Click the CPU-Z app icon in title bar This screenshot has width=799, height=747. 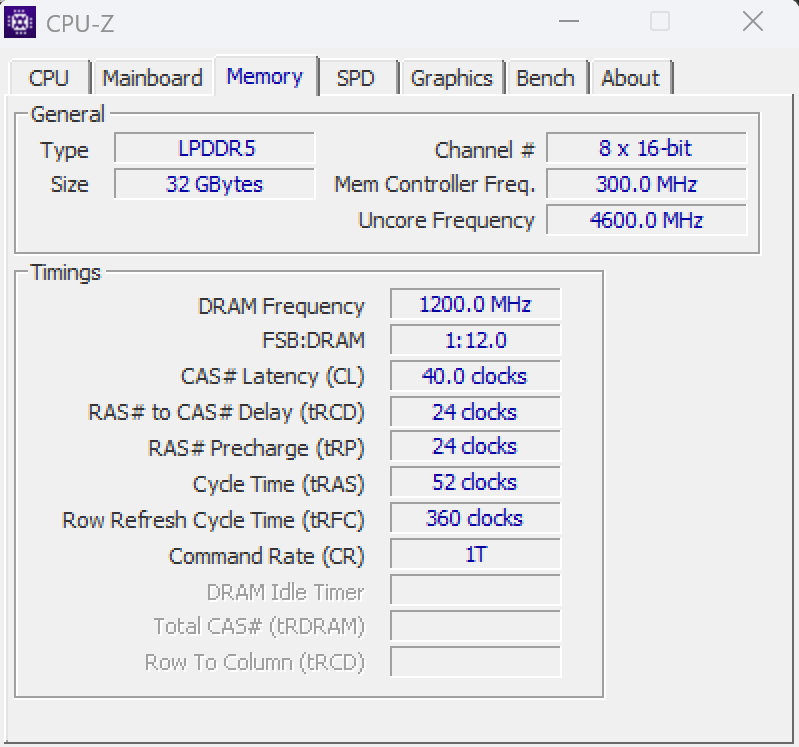tap(20, 21)
